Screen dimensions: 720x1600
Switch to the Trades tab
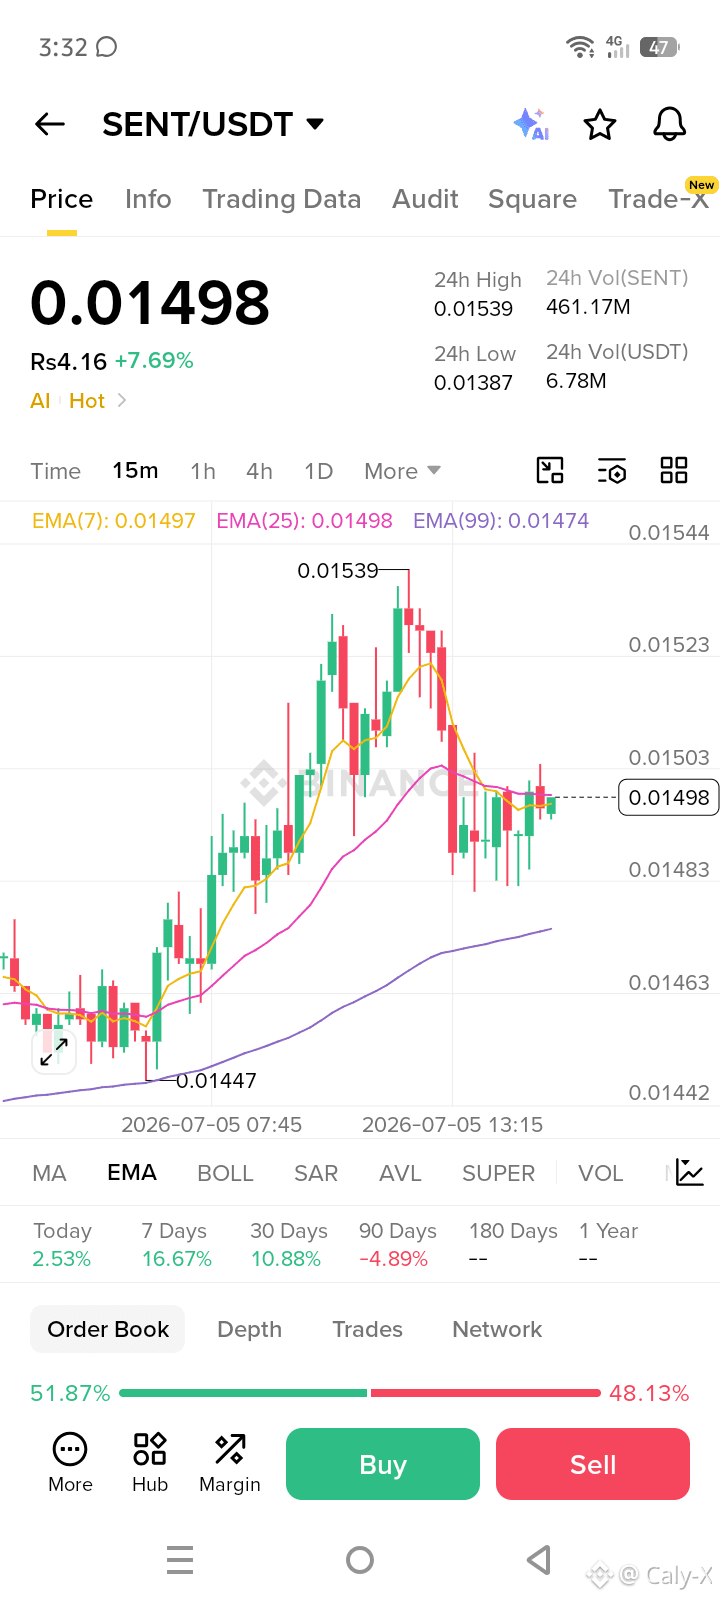coord(367,1329)
